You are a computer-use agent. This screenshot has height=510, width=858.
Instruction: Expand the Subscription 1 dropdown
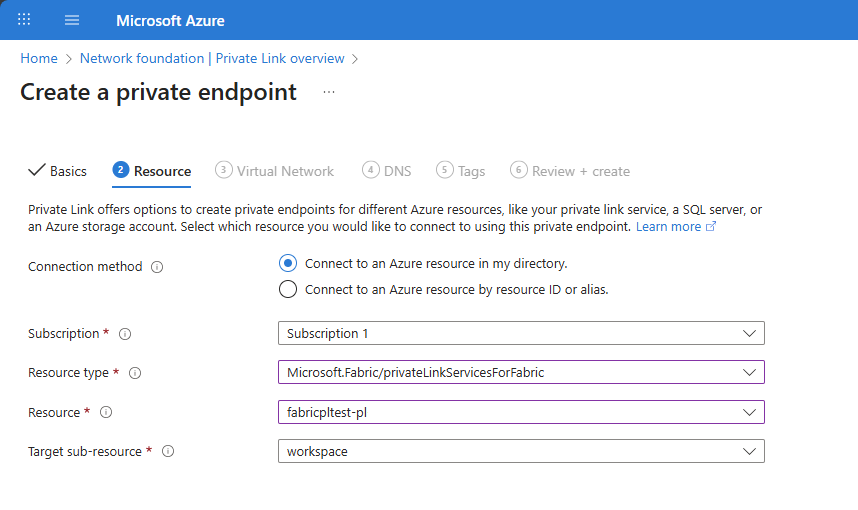tap(521, 333)
